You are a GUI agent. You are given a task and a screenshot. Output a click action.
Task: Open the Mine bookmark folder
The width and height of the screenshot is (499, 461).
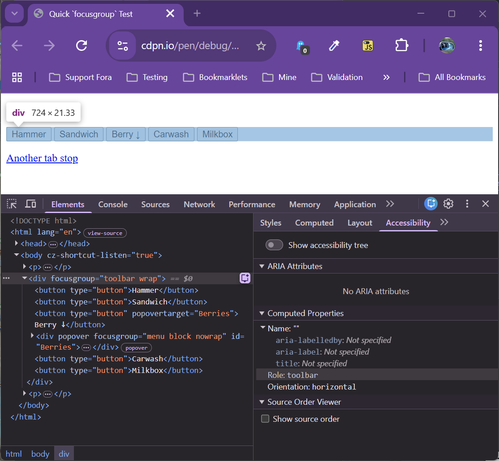279,77
